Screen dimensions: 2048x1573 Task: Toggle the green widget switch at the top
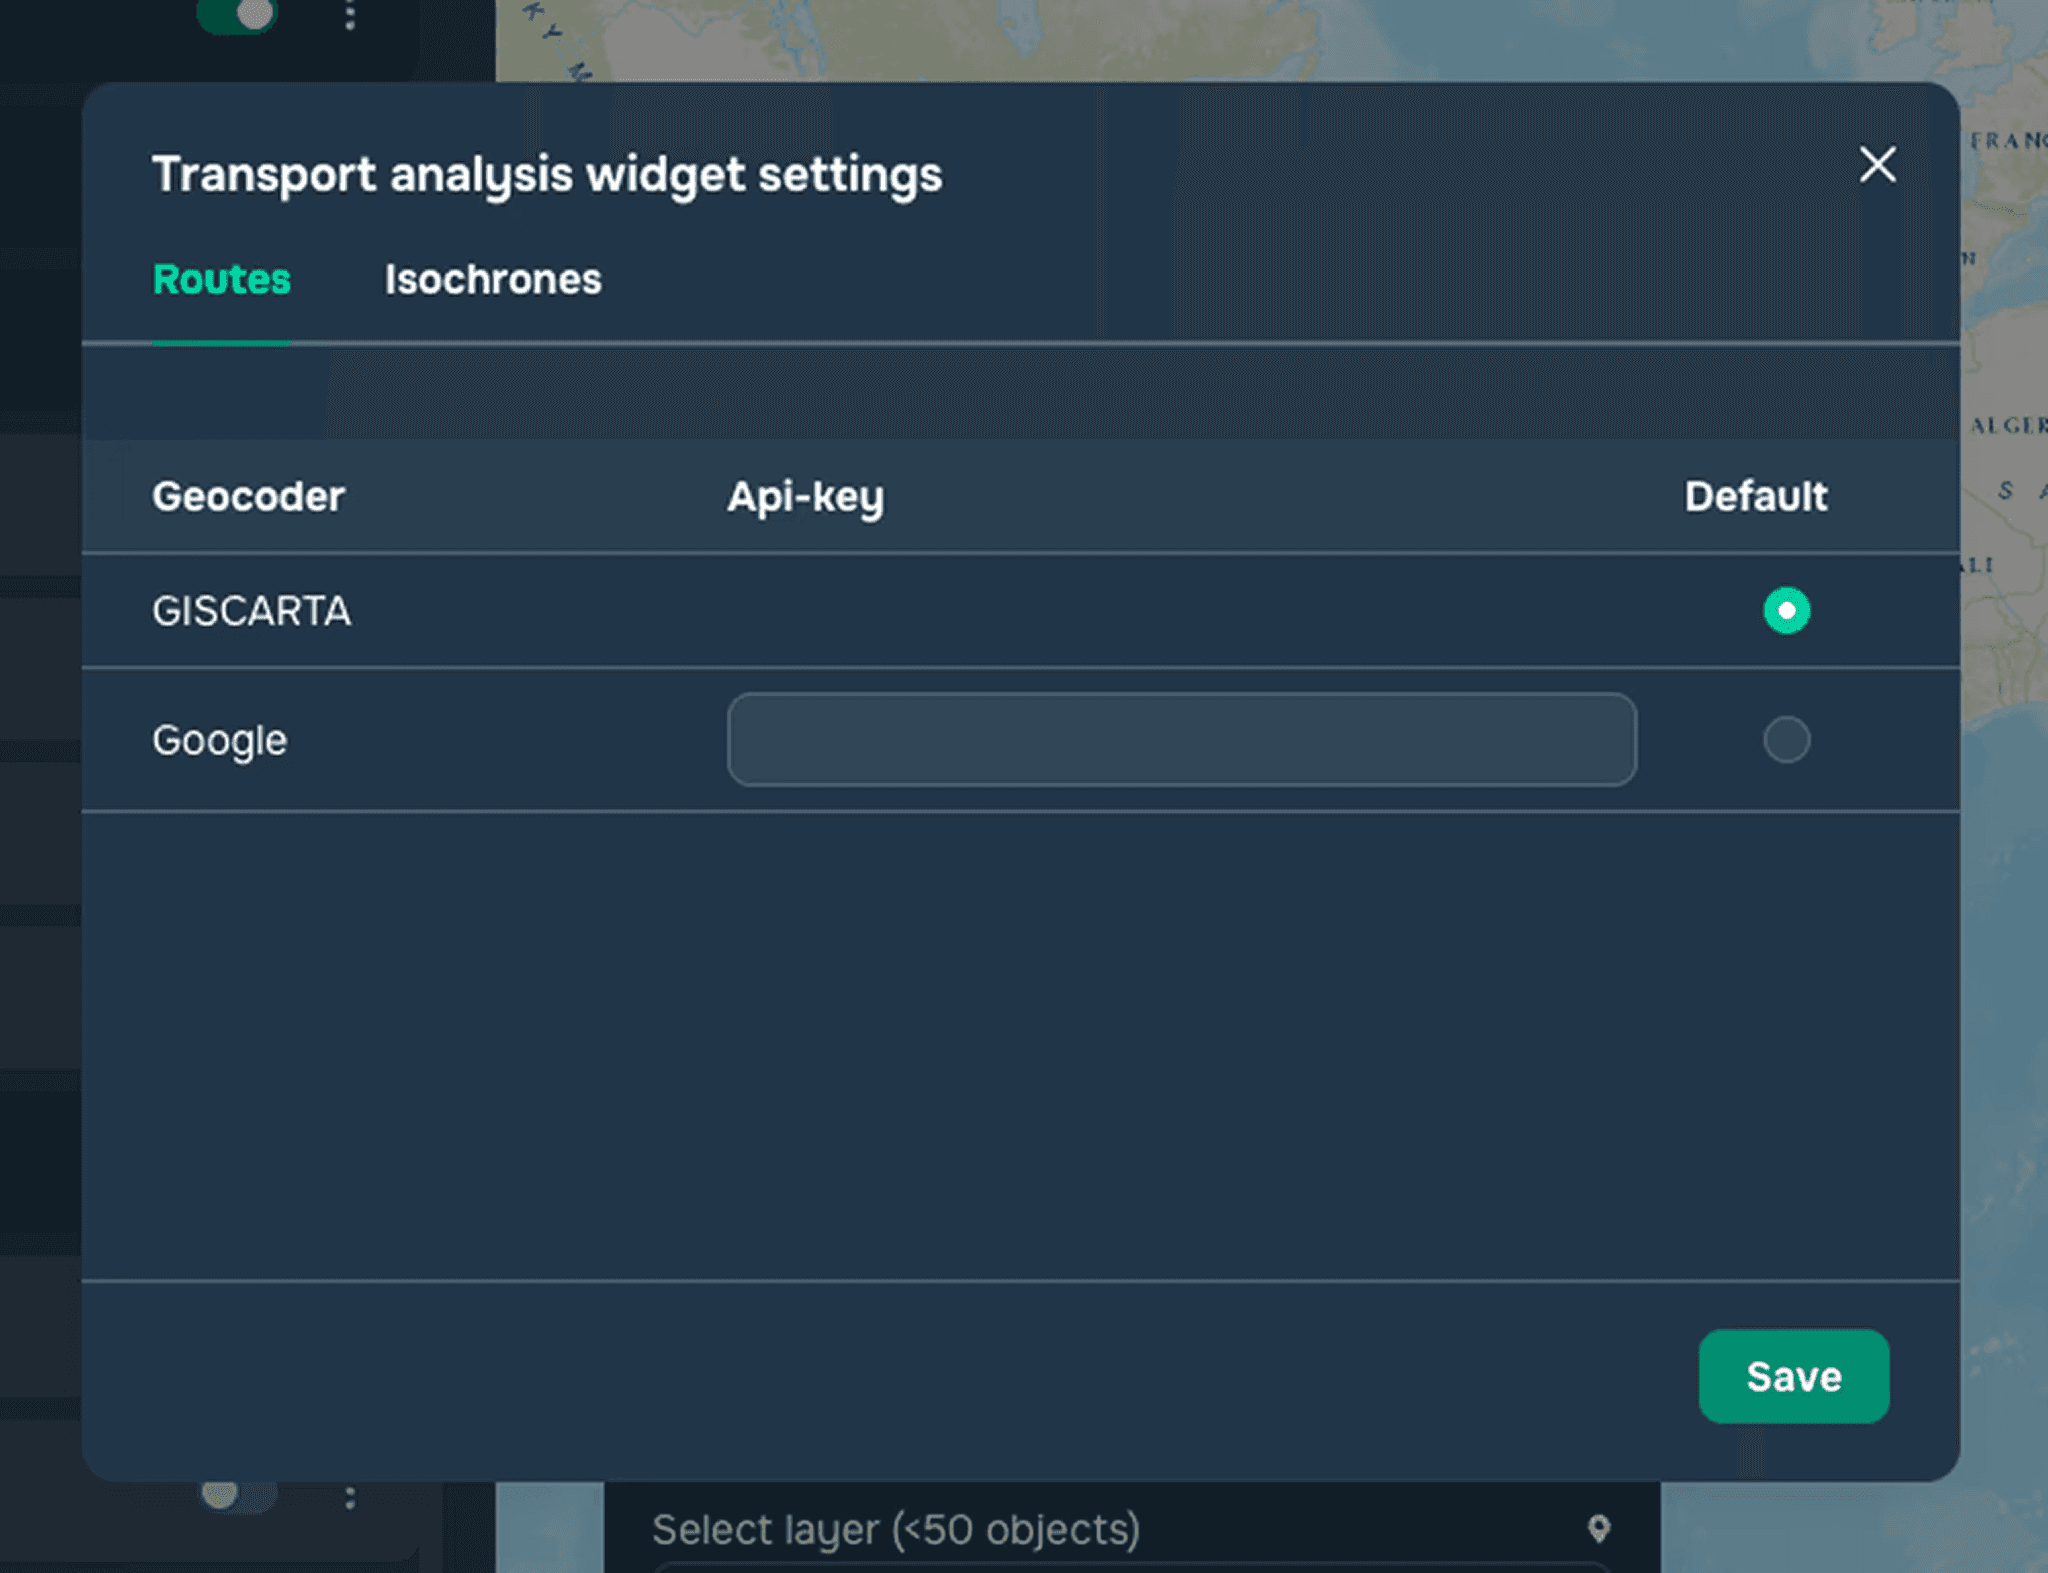click(237, 14)
